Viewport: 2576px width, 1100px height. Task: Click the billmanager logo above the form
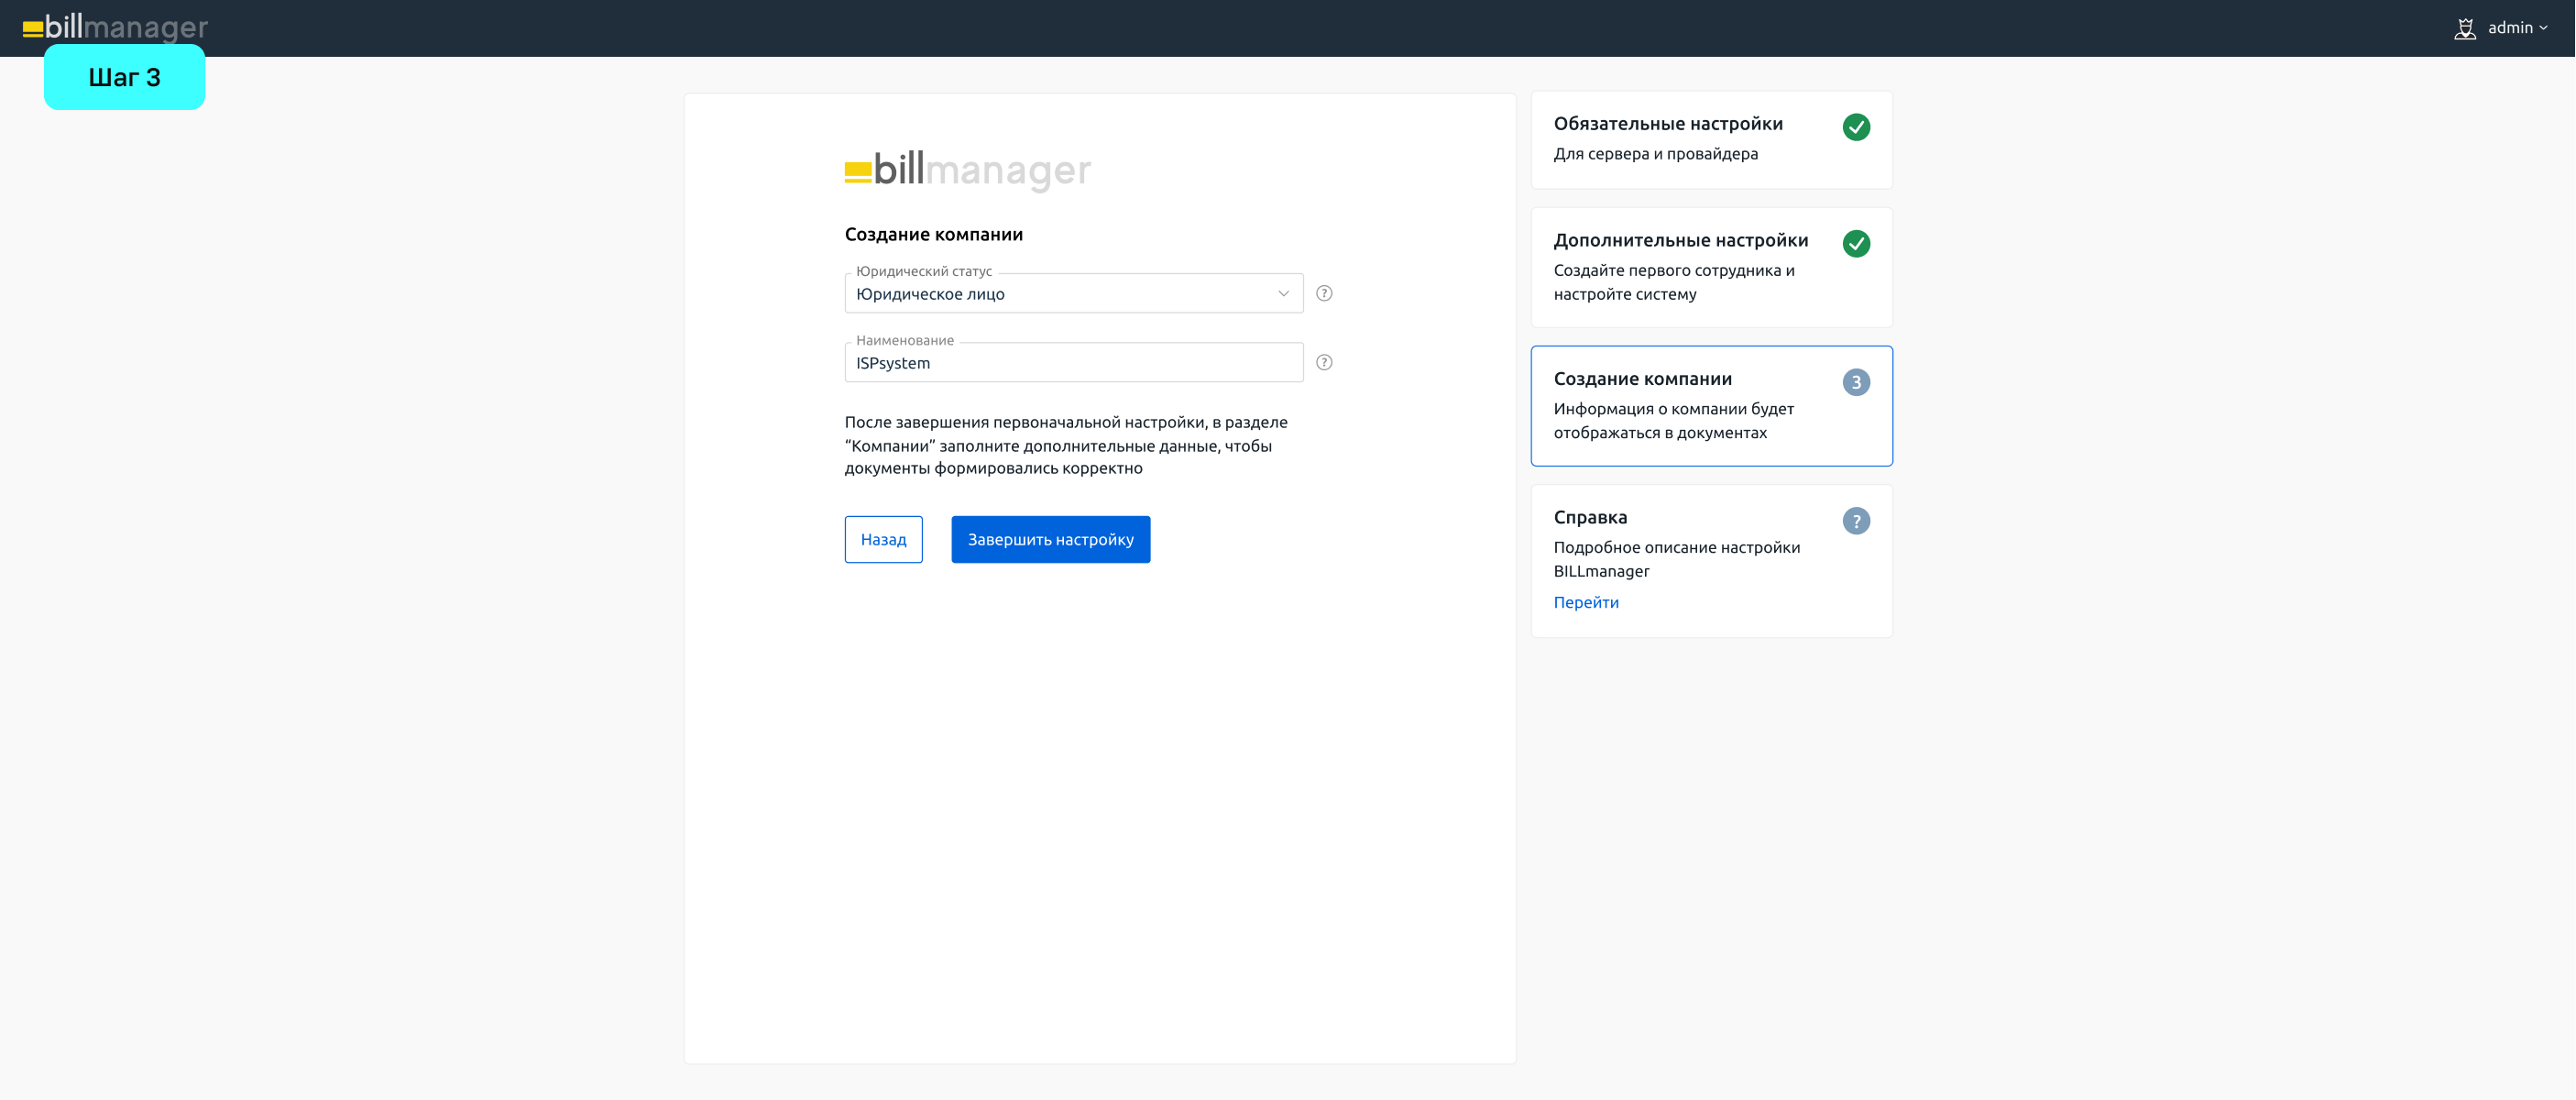pyautogui.click(x=967, y=170)
